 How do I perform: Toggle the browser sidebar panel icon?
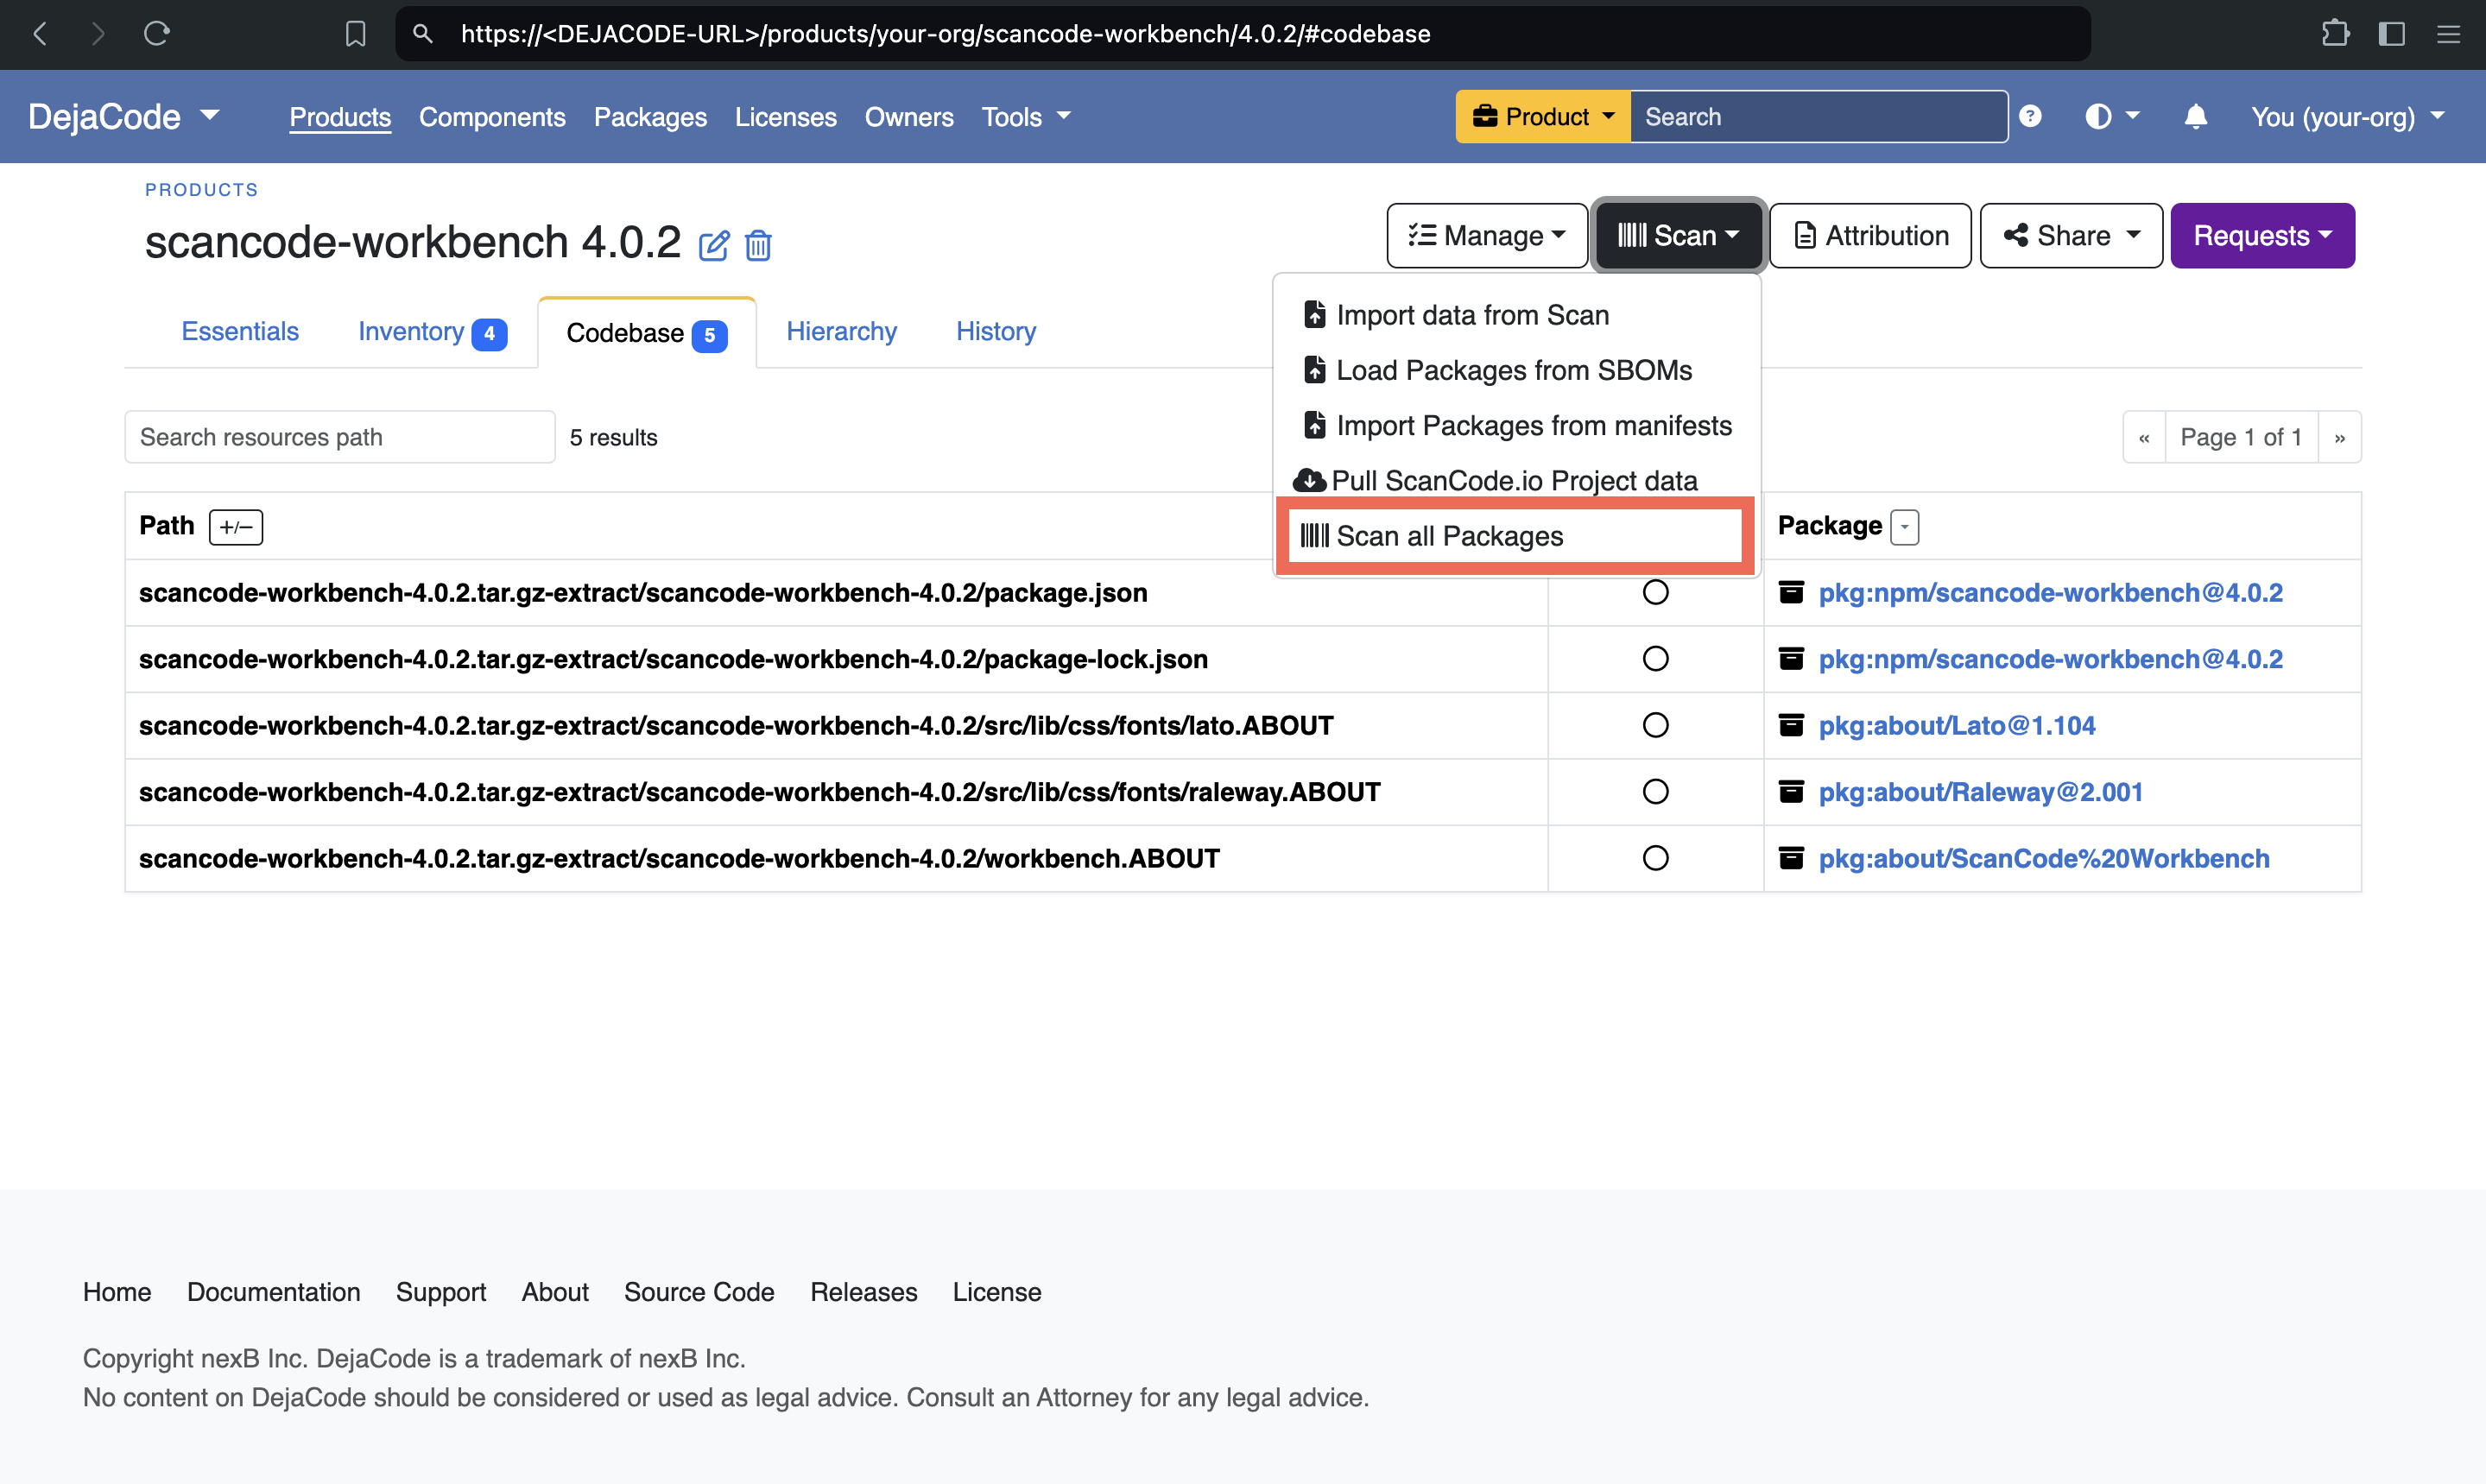(x=2391, y=34)
